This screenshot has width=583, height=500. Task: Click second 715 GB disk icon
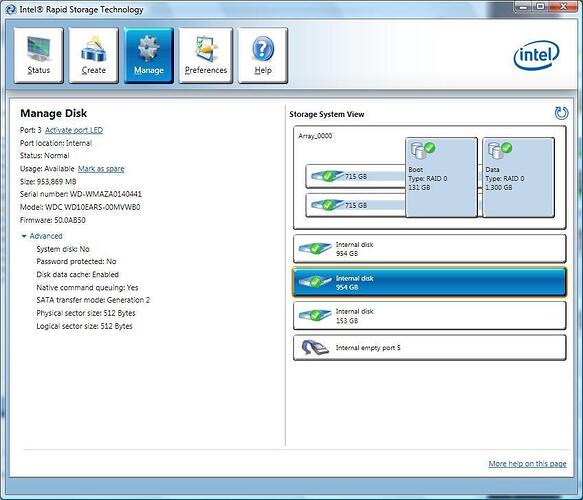327,204
